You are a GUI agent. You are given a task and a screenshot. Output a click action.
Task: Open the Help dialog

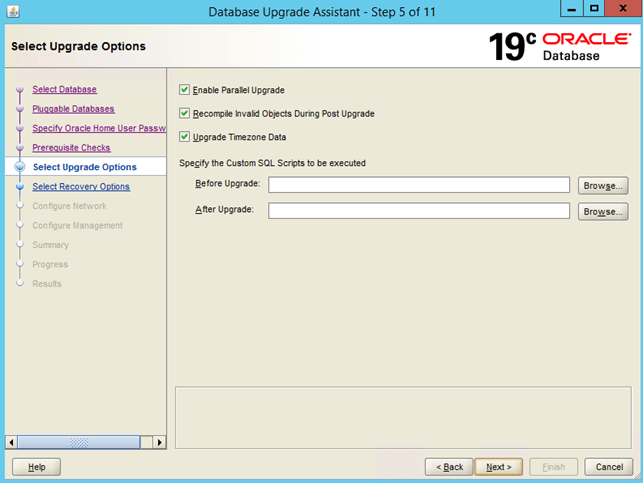[x=36, y=467]
